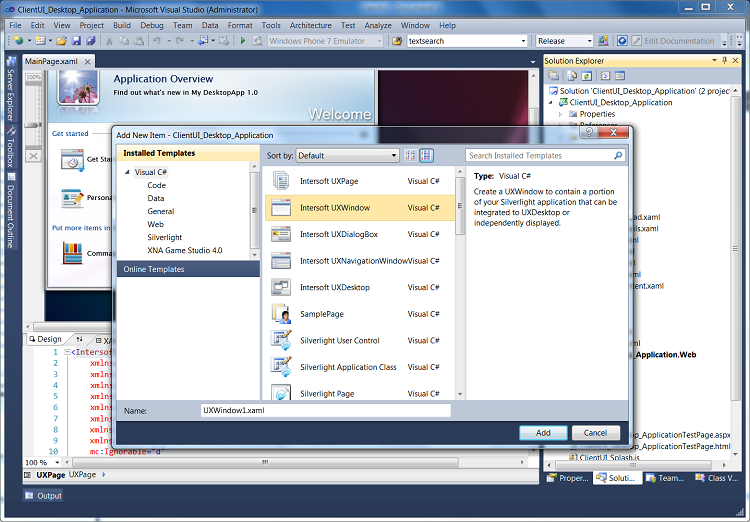Click the Cancel button in dialog

596,433
